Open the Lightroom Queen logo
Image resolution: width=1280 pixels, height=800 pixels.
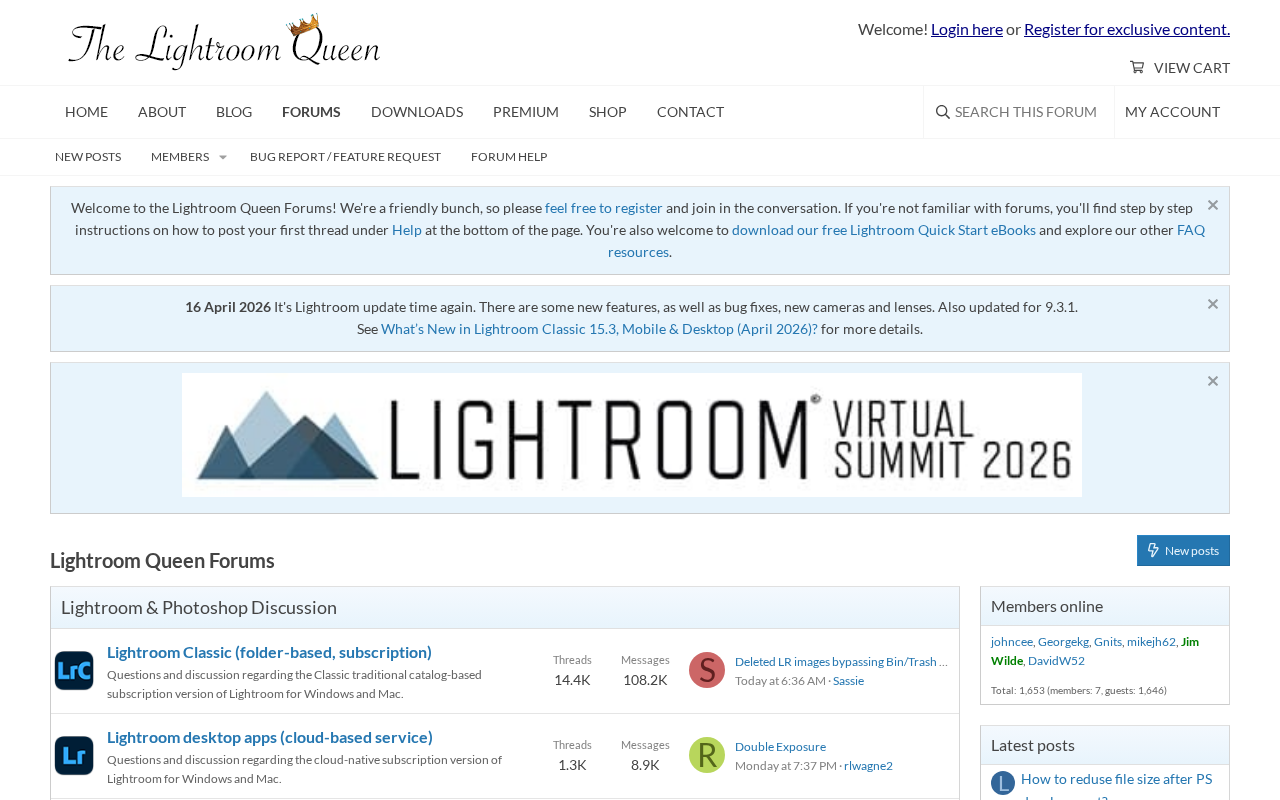click(224, 42)
